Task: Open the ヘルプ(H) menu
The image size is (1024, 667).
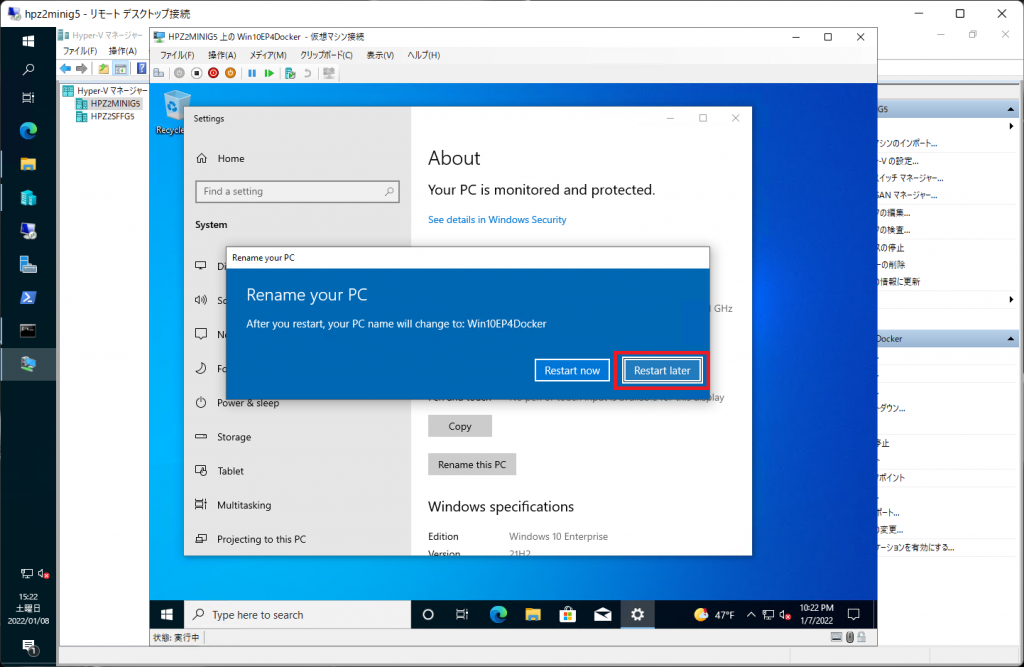Action: [x=424, y=55]
